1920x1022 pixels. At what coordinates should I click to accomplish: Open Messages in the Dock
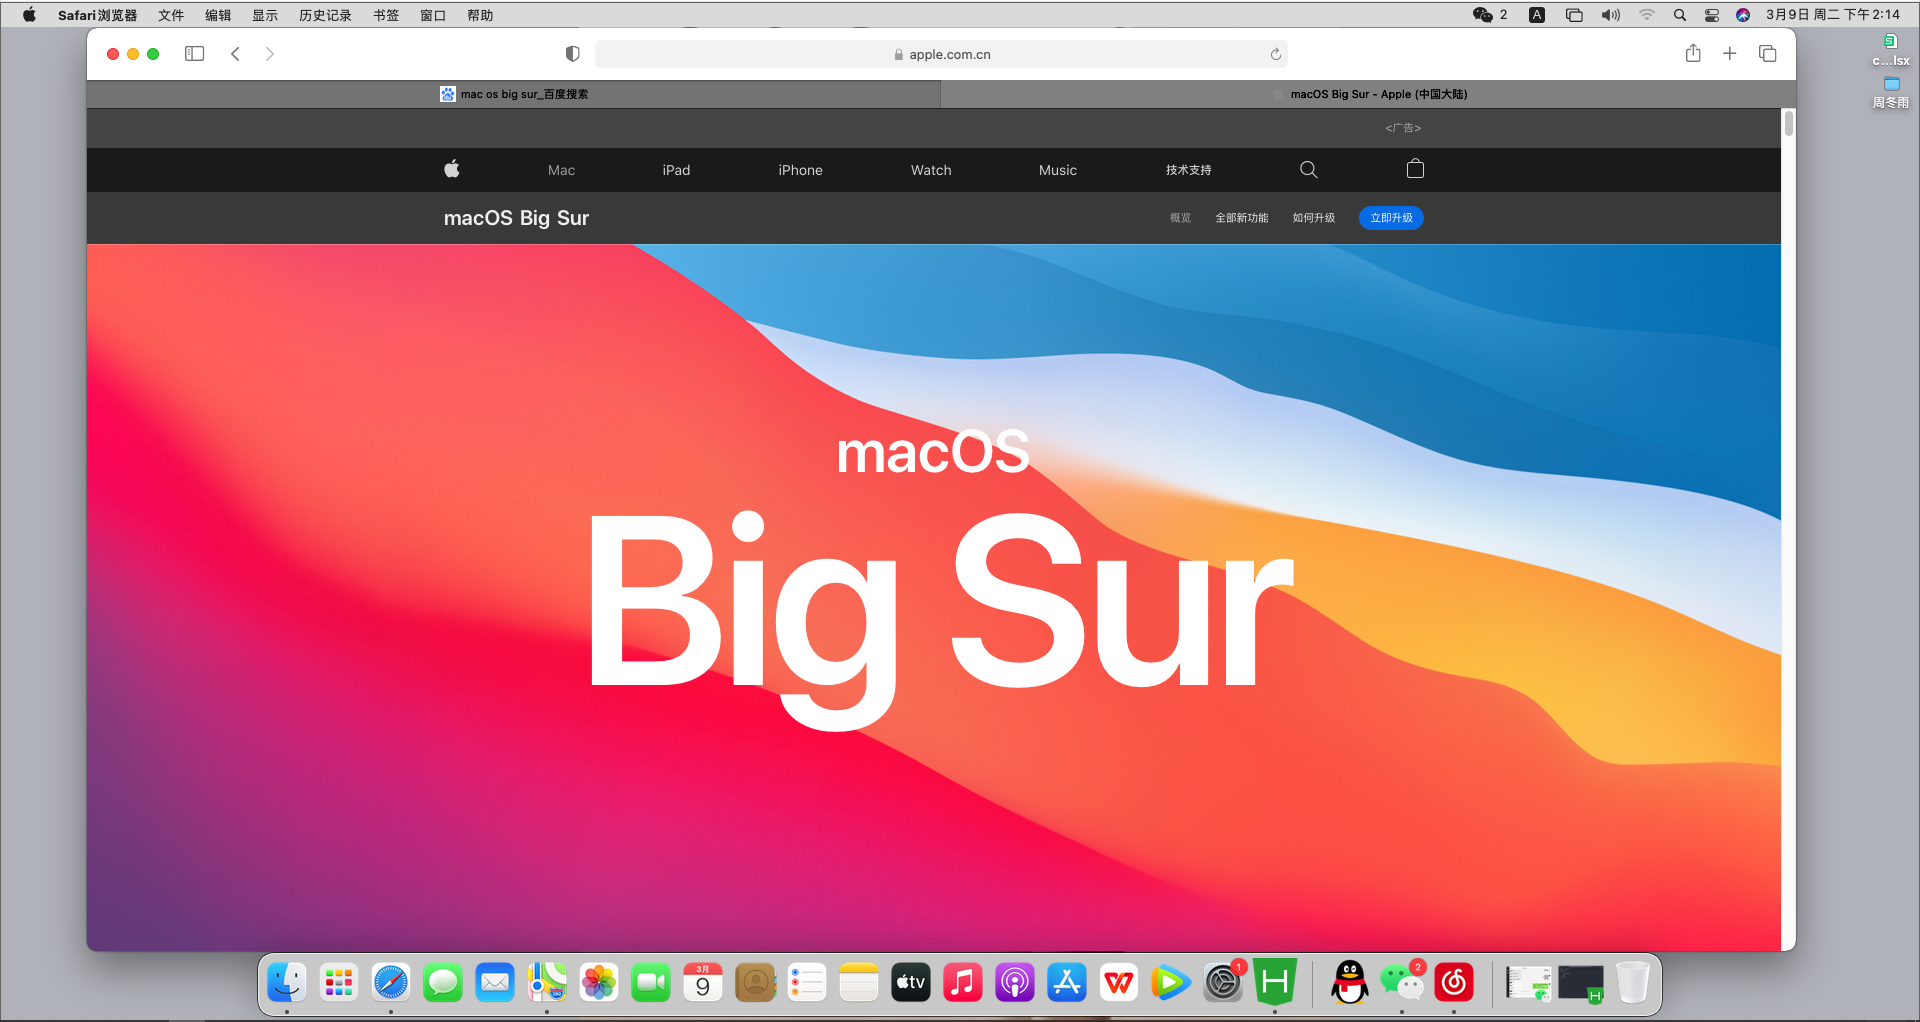coord(443,983)
